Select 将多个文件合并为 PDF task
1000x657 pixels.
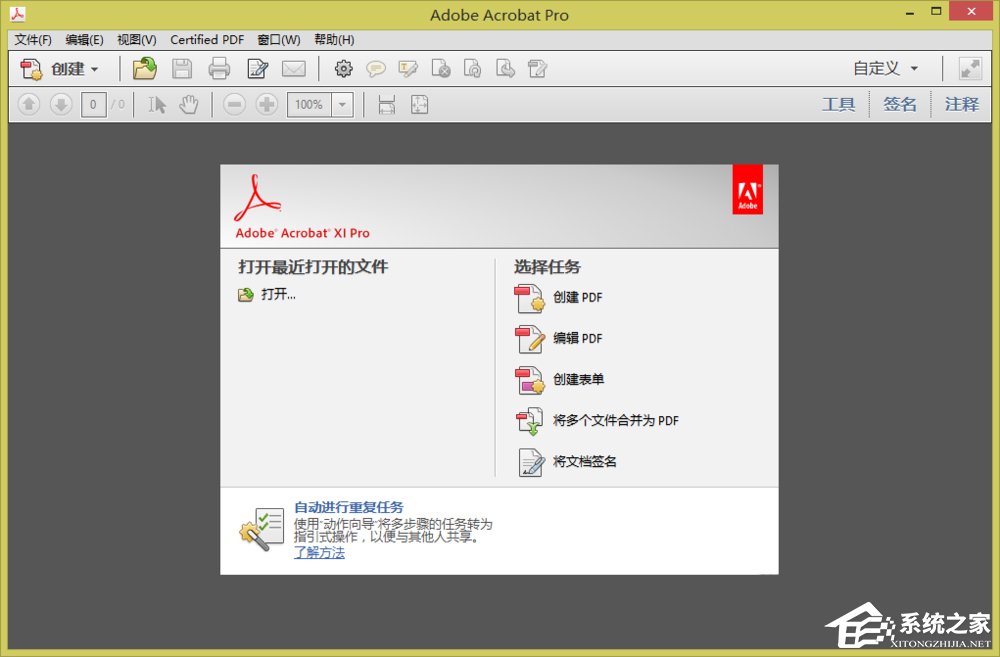coord(614,421)
